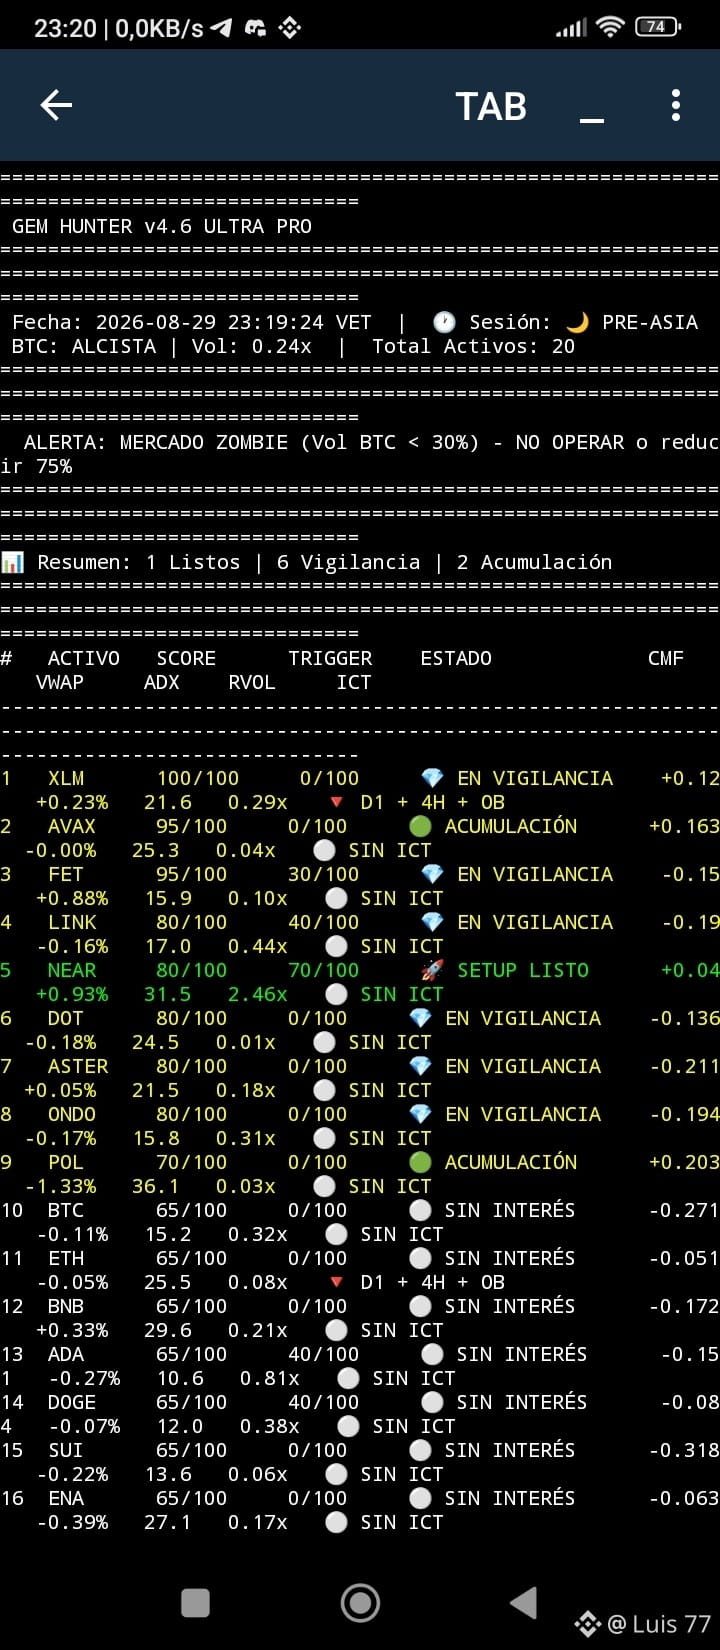Select the SETUP LISTO status text

tap(523, 970)
